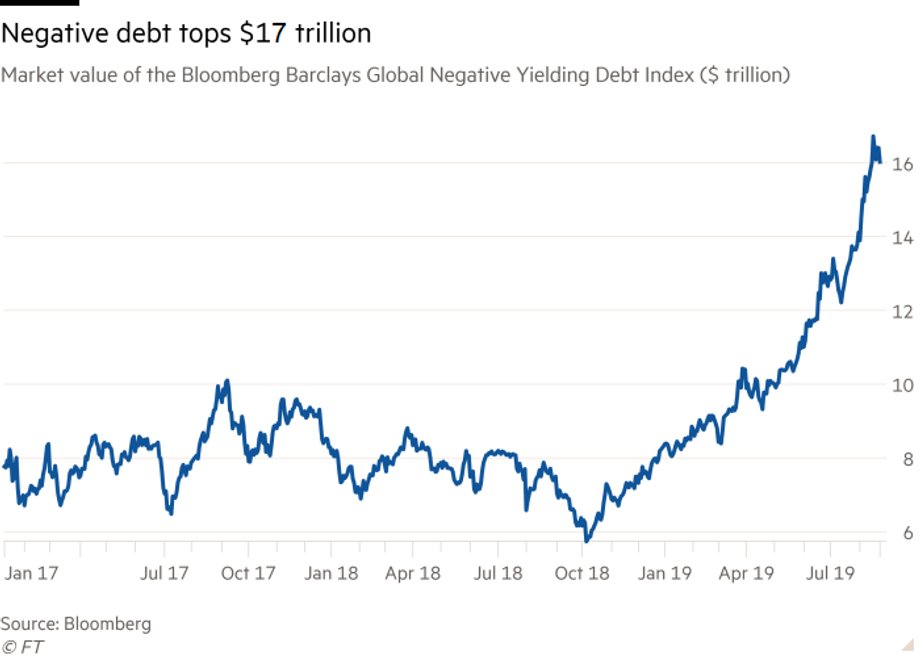This screenshot has width=920, height=657.
Task: Click the 'Jul 19' x-axis label
Action: (x=830, y=573)
